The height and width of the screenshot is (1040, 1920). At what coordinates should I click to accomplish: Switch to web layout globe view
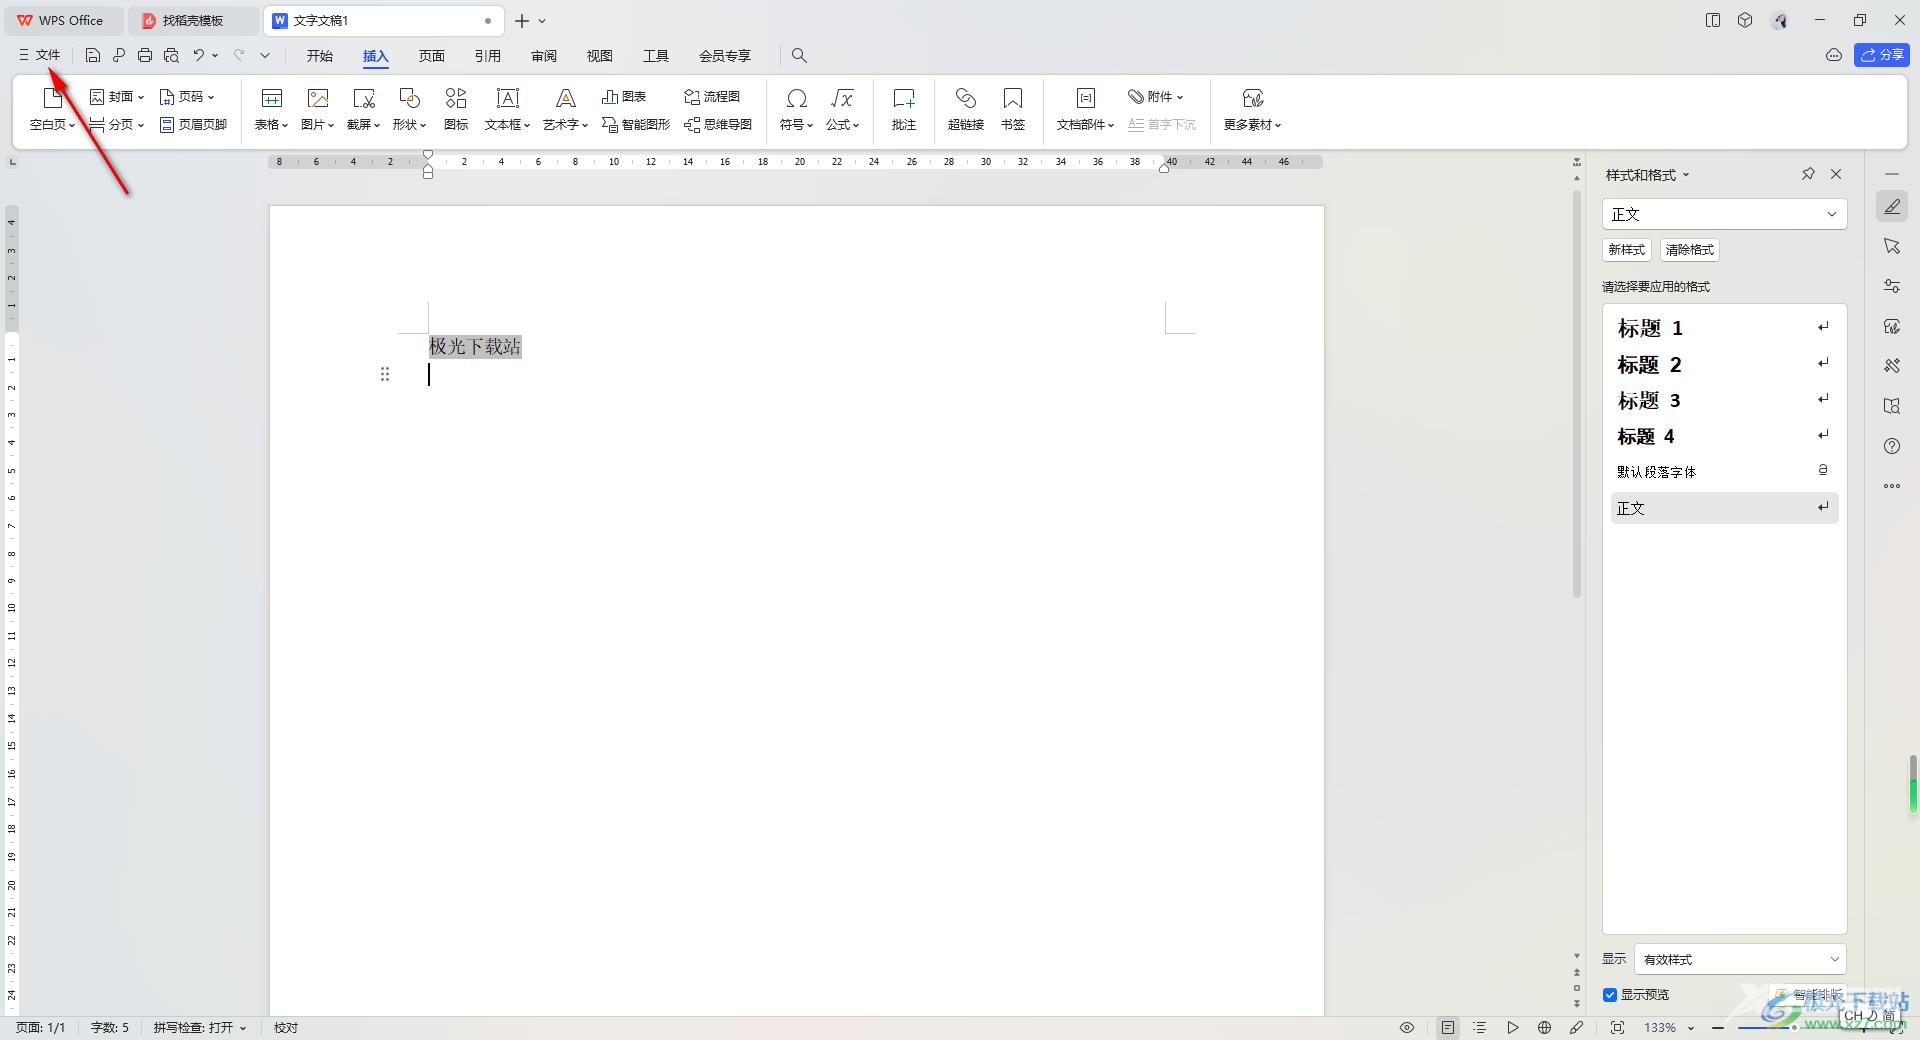1544,1027
